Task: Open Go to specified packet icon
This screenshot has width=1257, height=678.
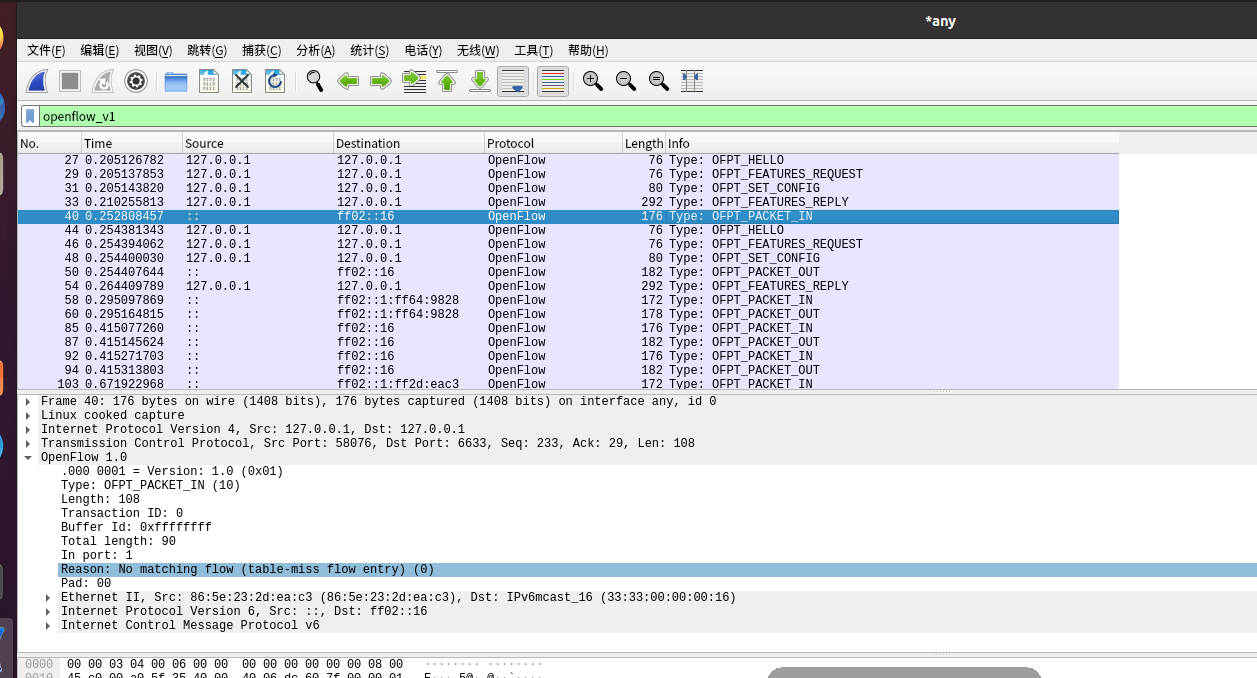Action: pos(414,81)
